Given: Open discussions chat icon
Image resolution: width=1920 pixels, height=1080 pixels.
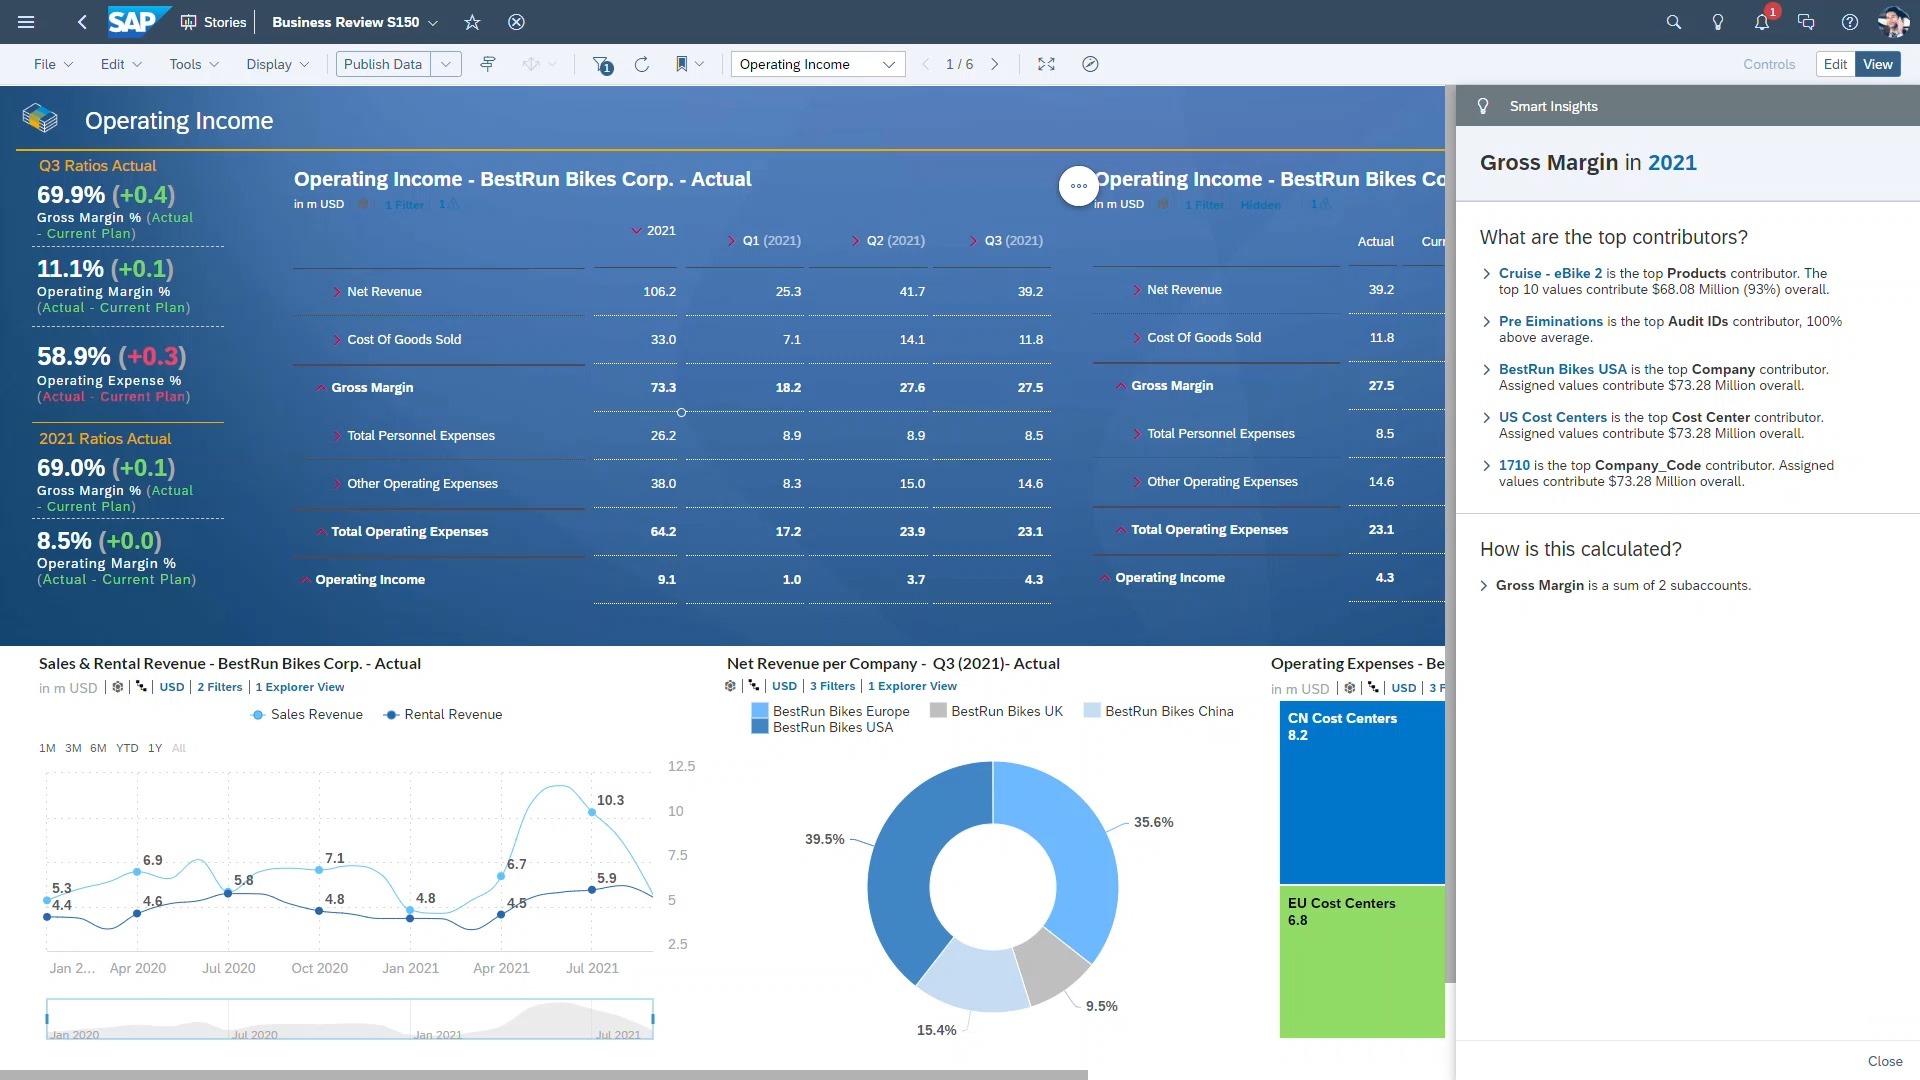Looking at the screenshot, I should click(1806, 22).
